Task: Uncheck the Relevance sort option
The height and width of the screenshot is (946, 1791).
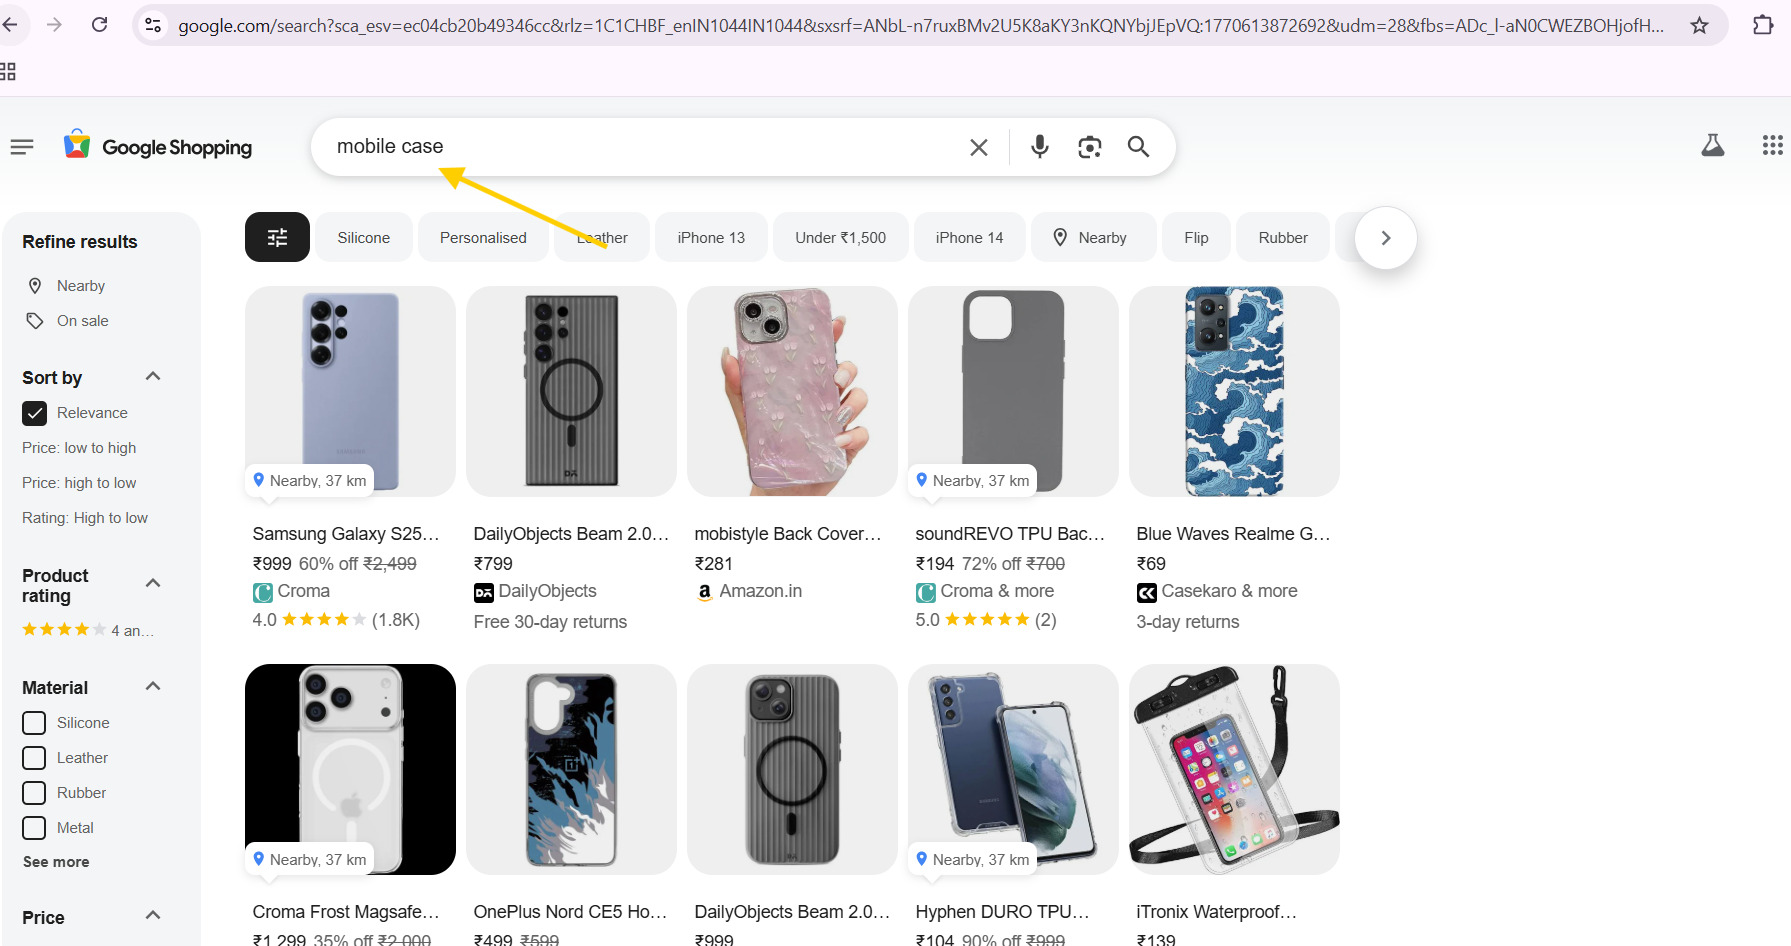Action: click(34, 412)
